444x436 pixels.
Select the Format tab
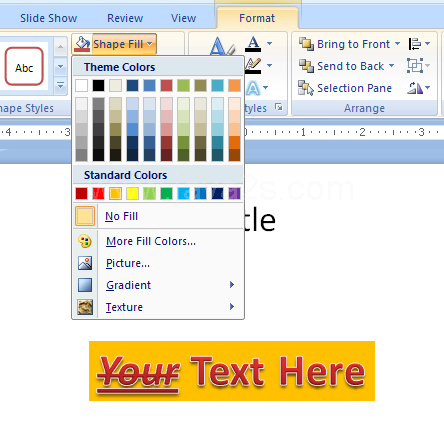(x=257, y=18)
